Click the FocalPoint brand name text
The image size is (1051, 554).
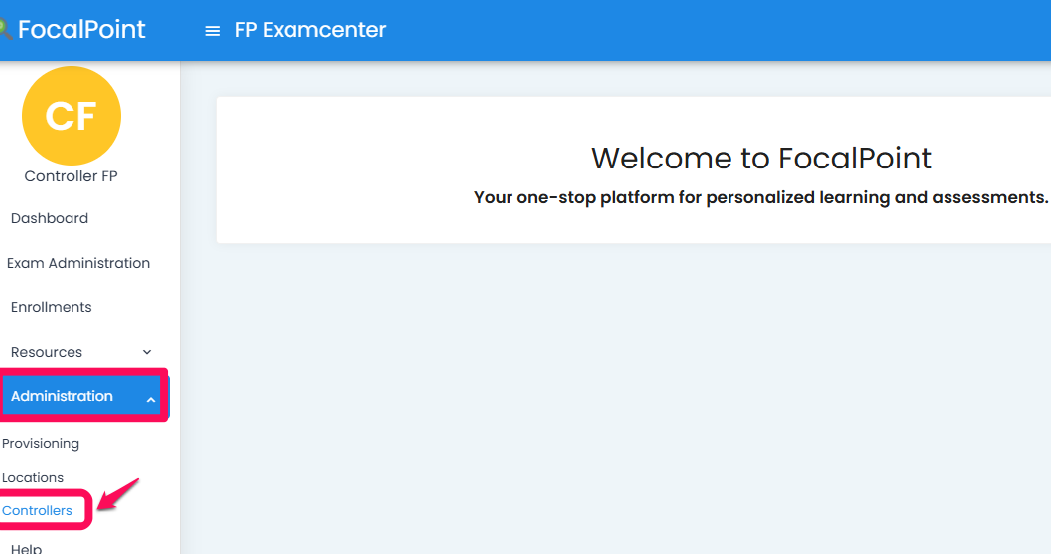click(82, 30)
